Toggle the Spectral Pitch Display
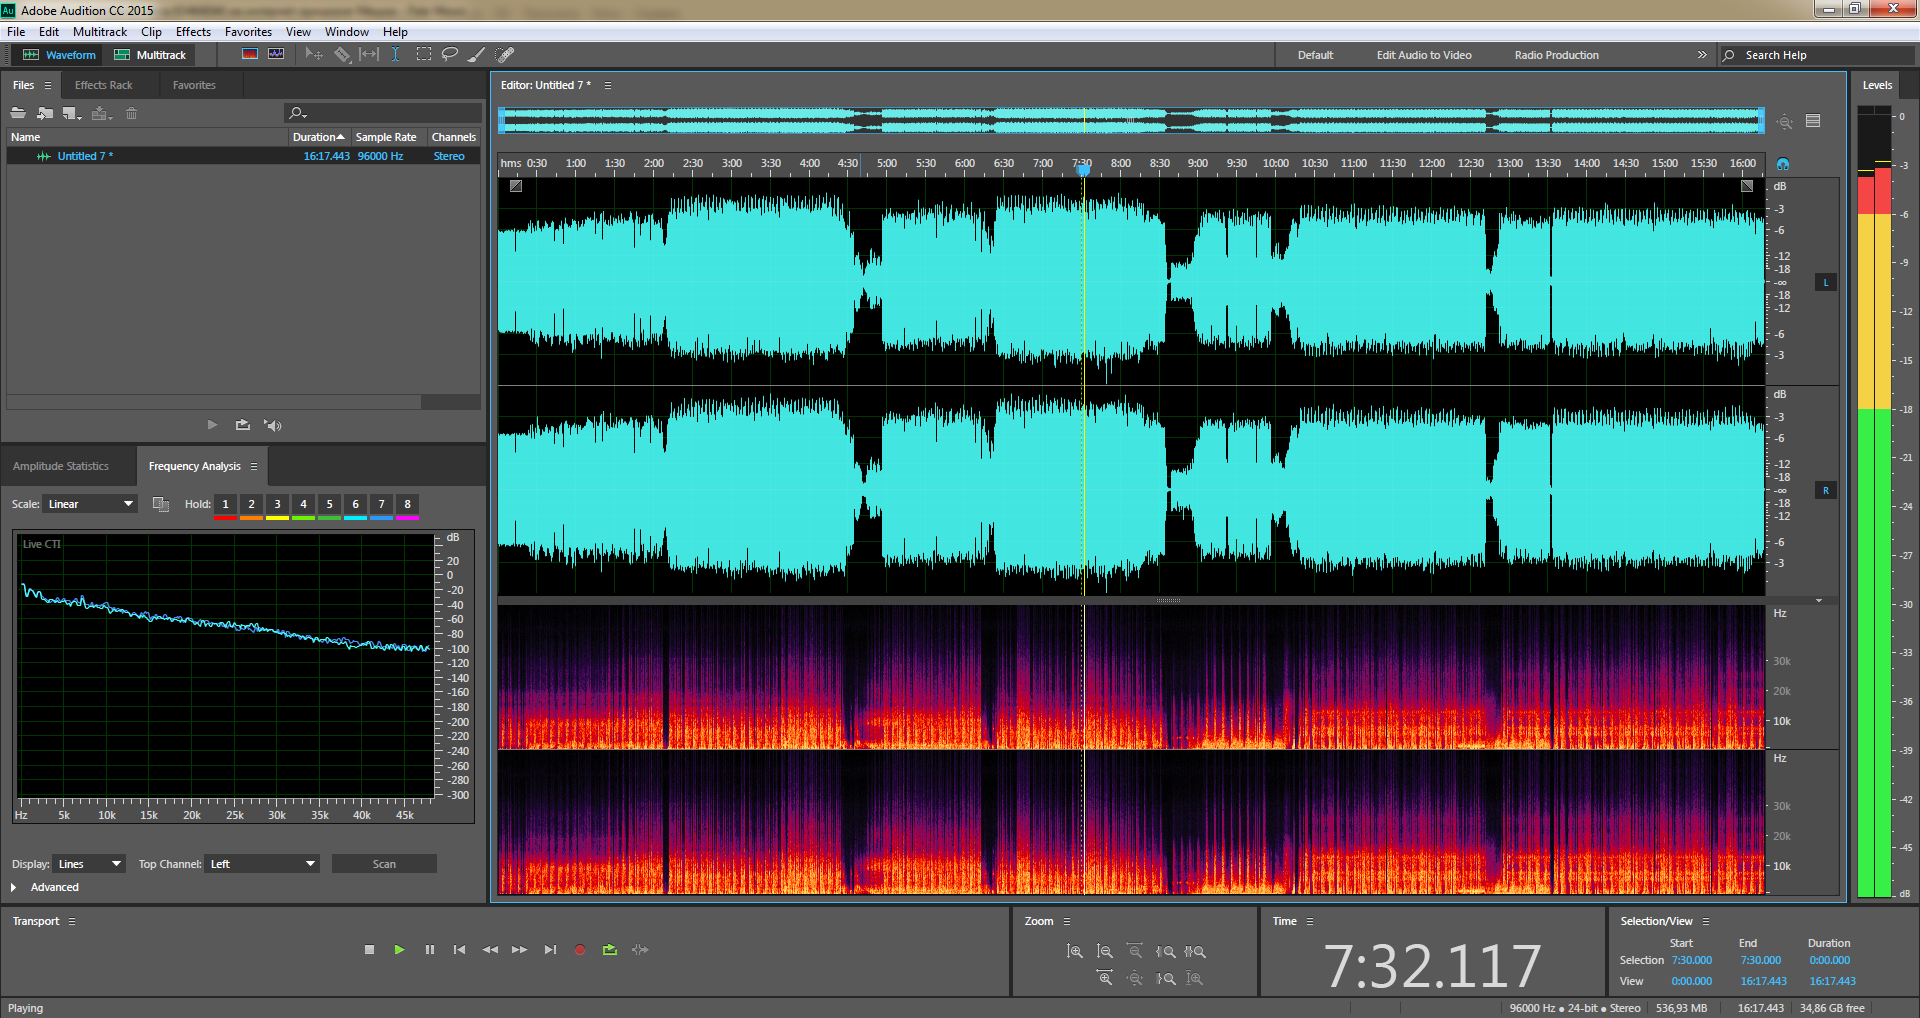Image resolution: width=1920 pixels, height=1018 pixels. [276, 54]
